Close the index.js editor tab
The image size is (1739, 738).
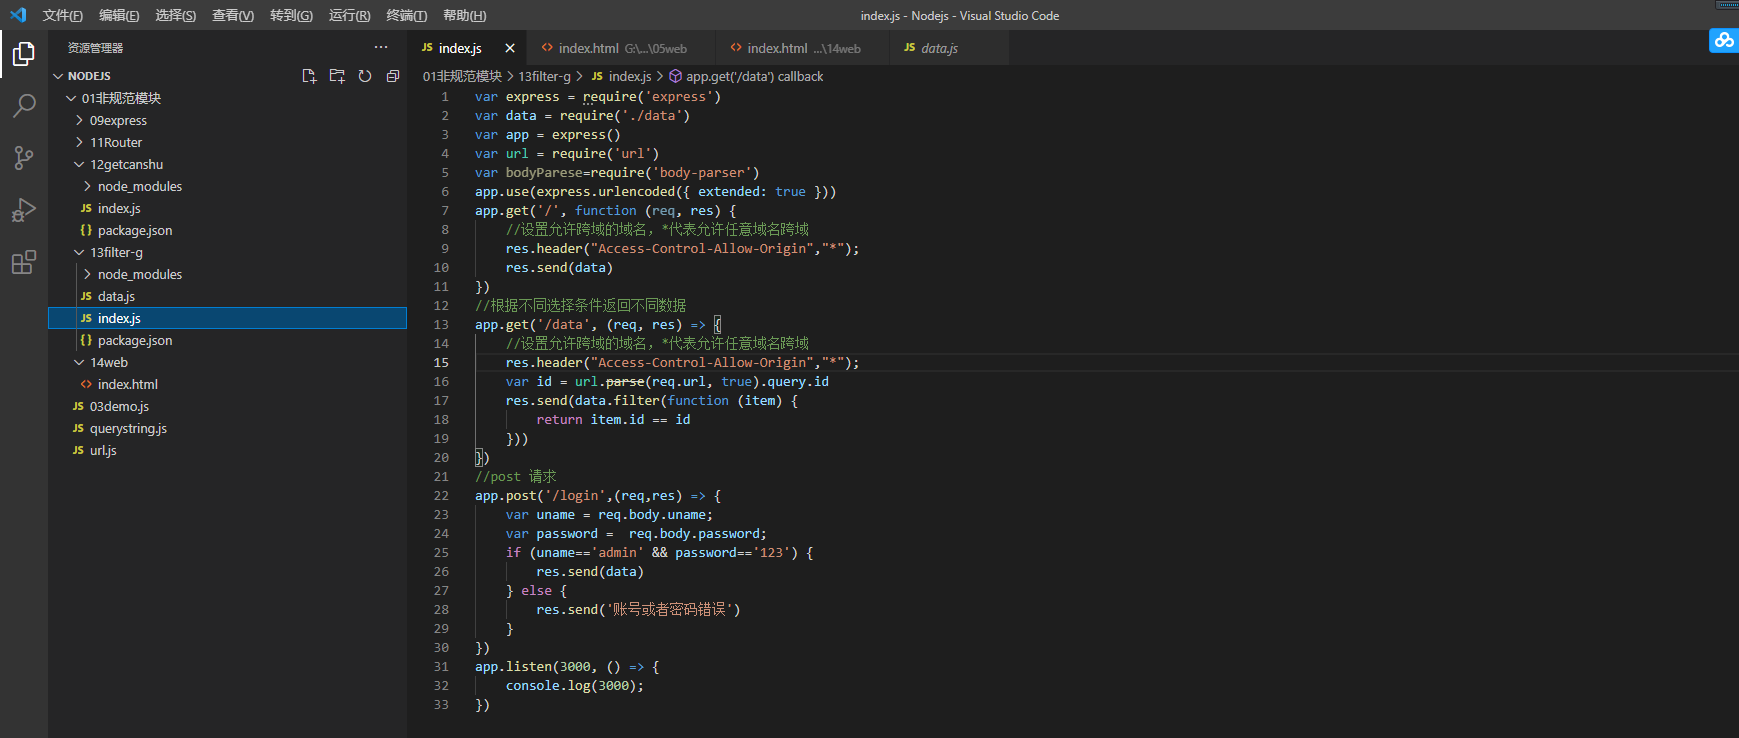510,48
